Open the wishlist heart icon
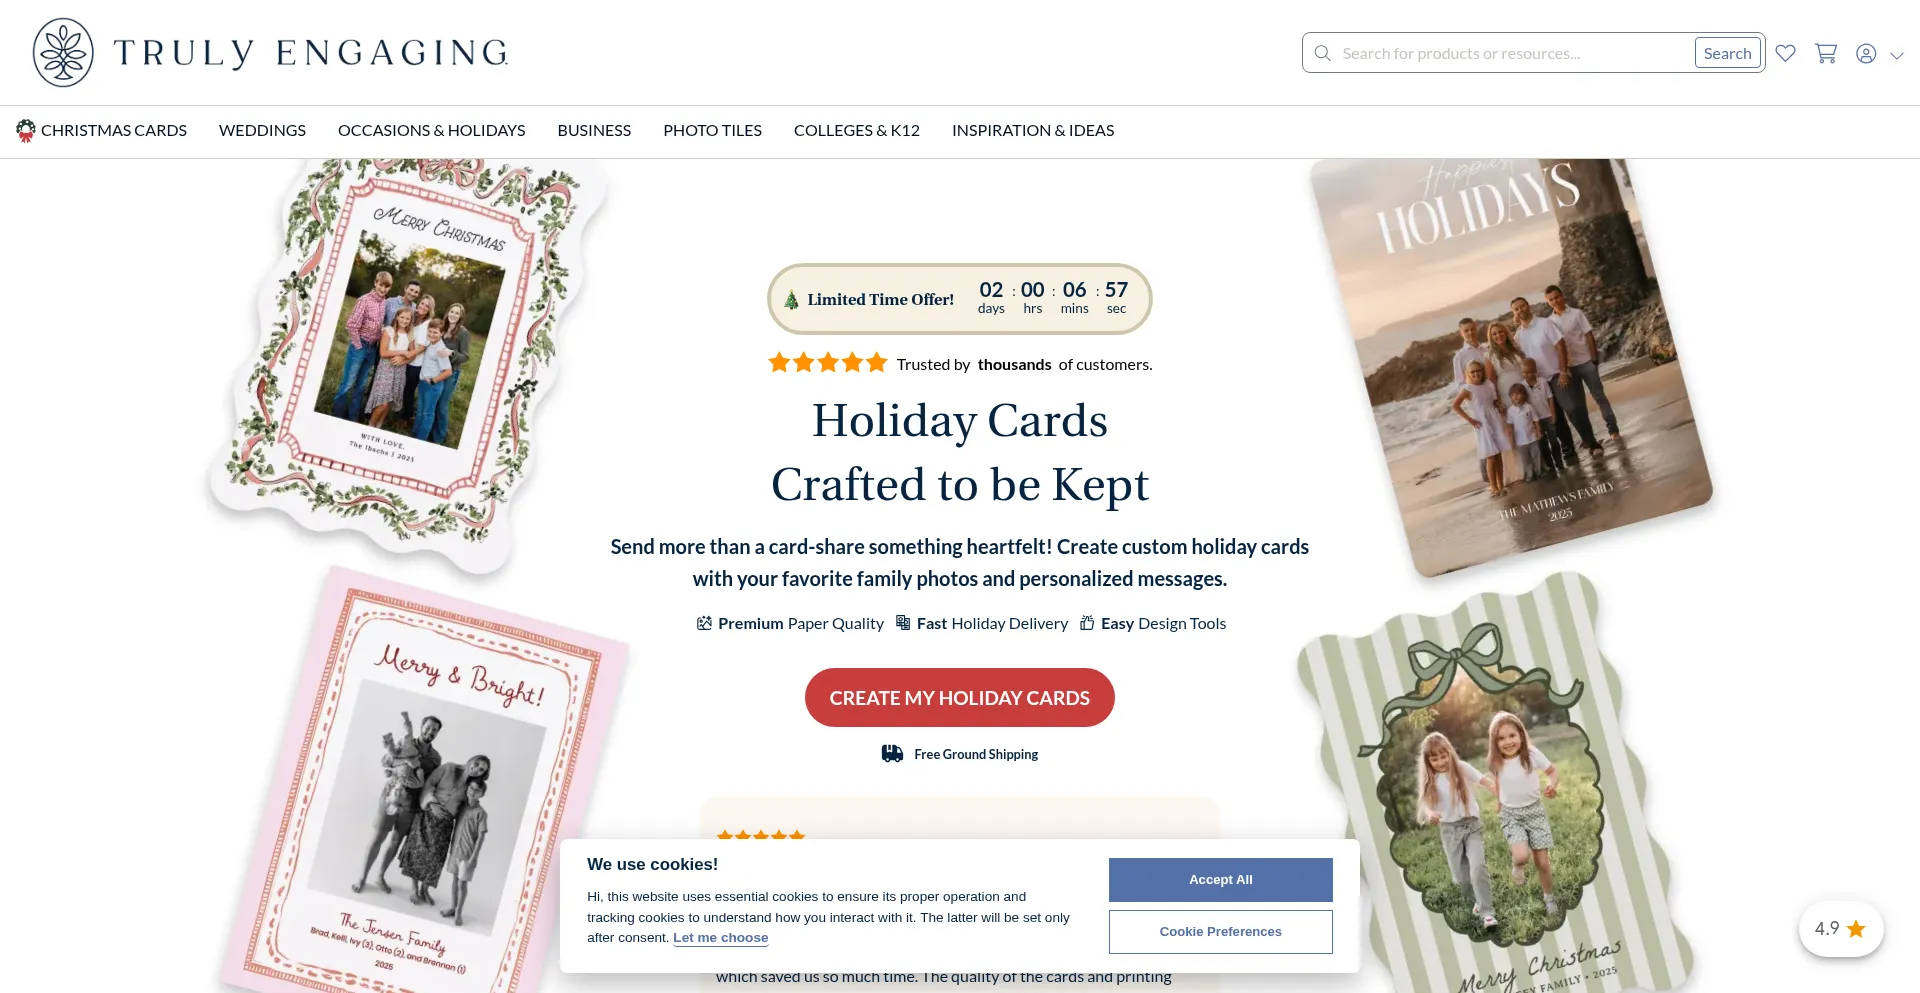 click(1785, 53)
